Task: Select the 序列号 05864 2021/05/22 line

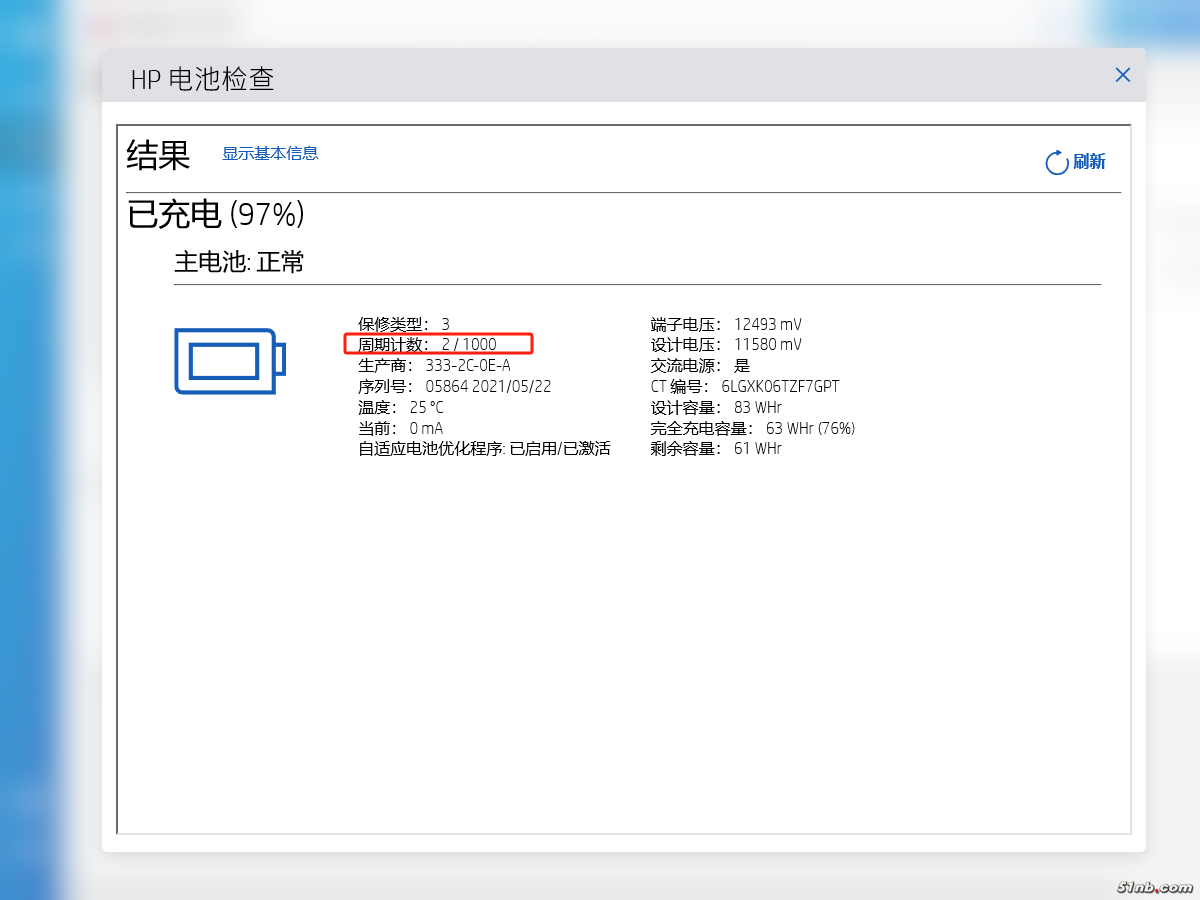Action: (x=455, y=386)
